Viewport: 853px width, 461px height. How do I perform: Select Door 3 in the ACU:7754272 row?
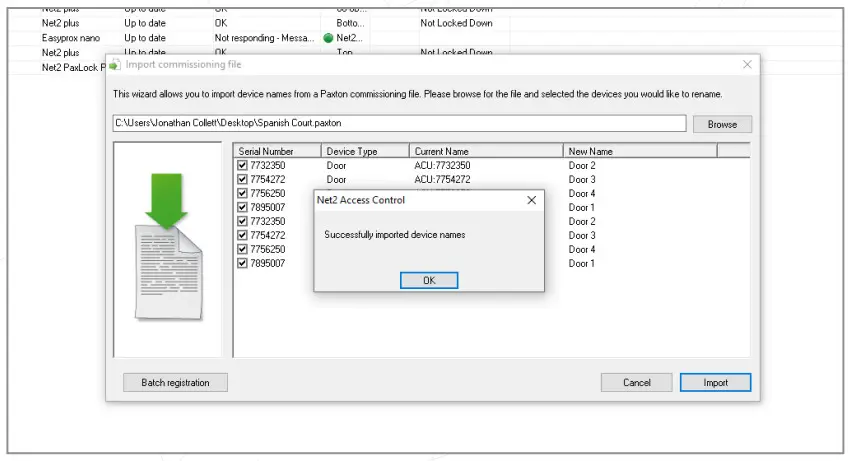[582, 180]
